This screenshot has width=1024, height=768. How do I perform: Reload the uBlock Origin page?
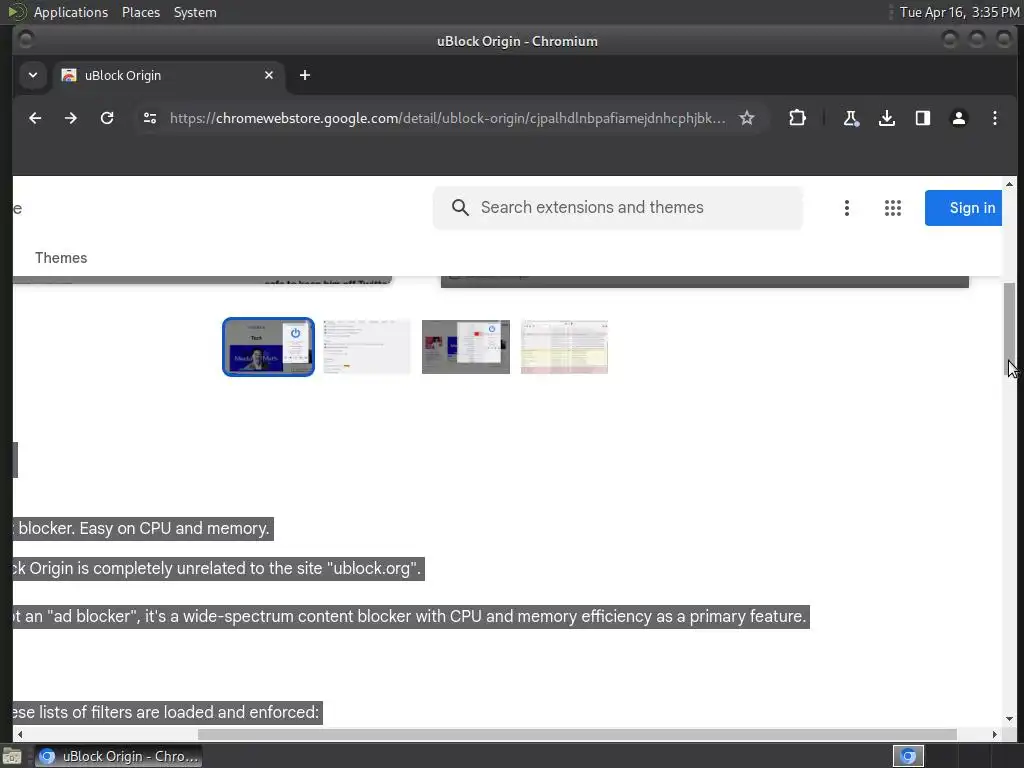(107, 118)
